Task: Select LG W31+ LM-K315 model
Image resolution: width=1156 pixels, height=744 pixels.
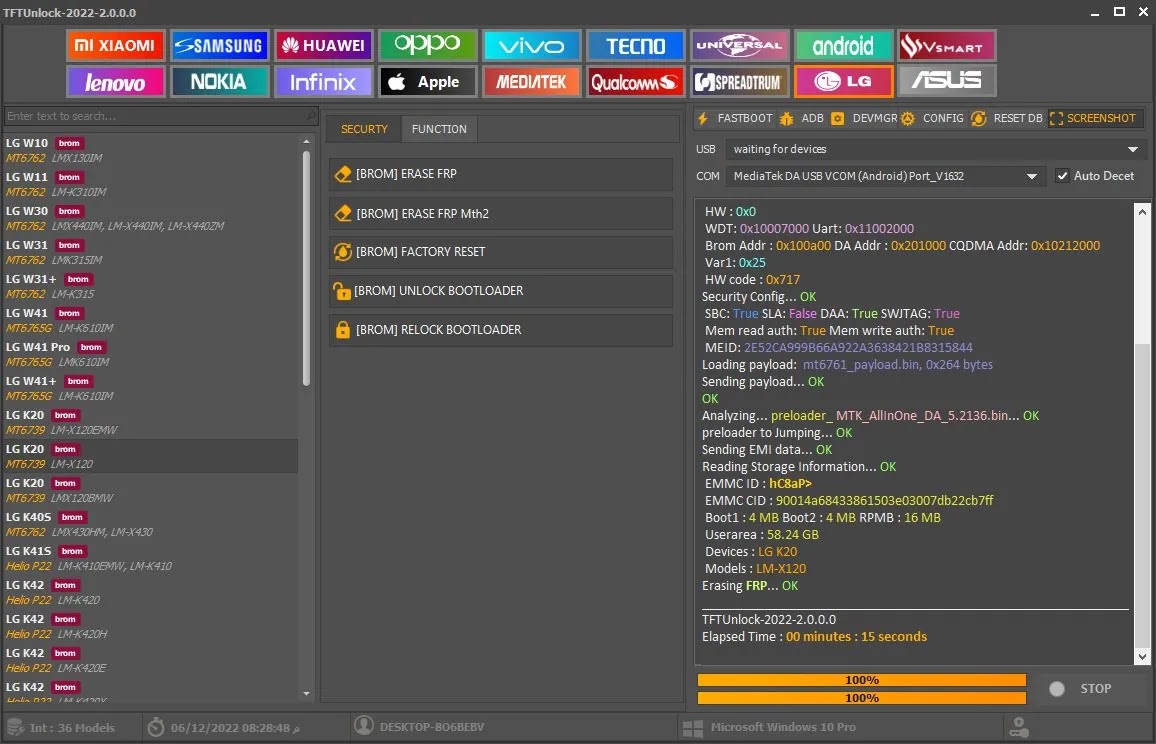Action: pyautogui.click(x=150, y=286)
